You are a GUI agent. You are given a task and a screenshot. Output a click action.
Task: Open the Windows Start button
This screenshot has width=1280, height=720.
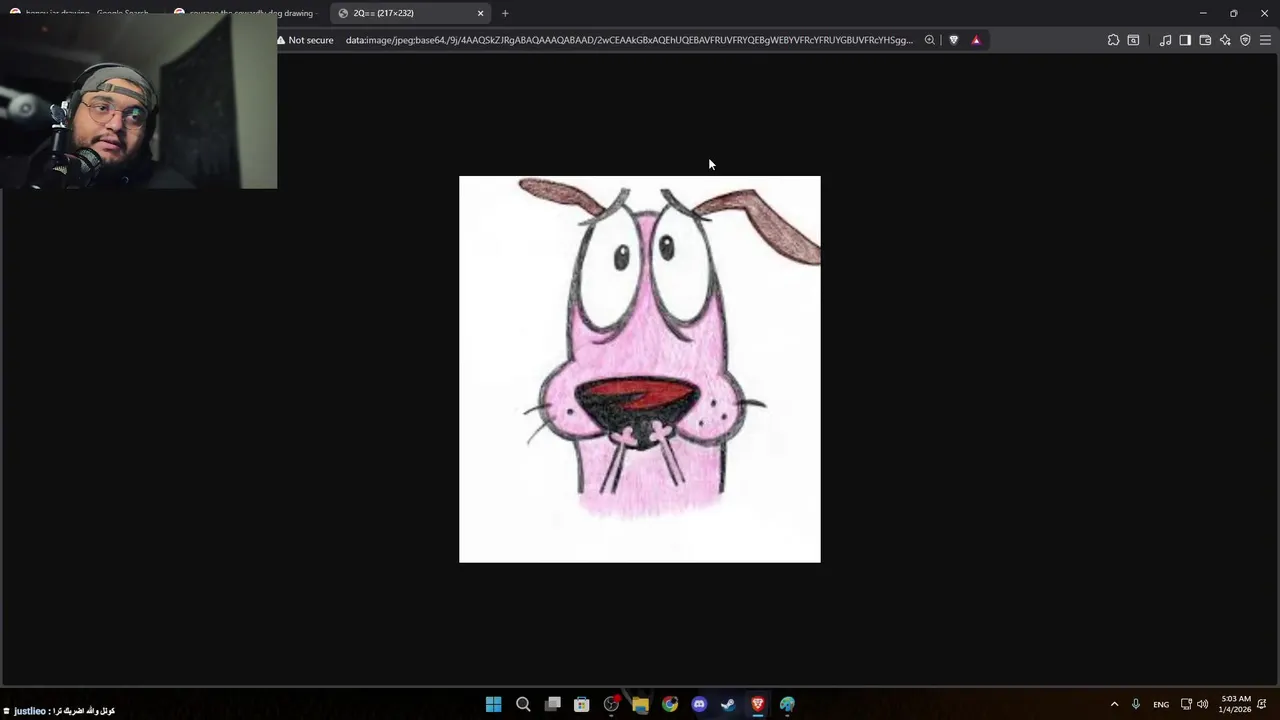pyautogui.click(x=493, y=704)
